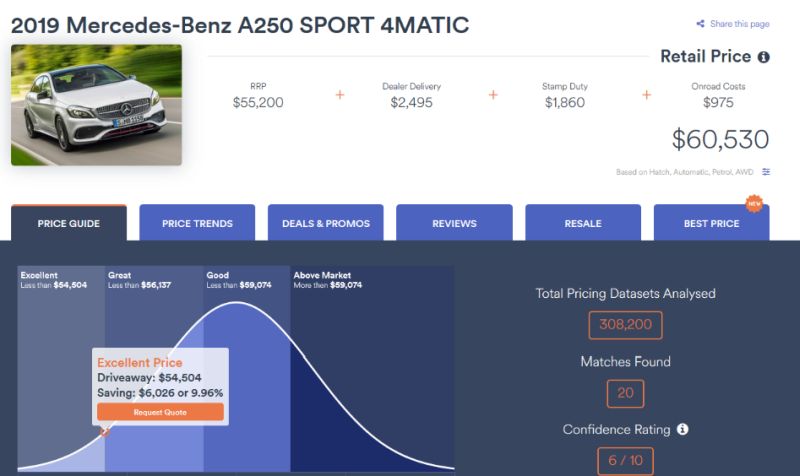
Task: Select the Good price zone on chart
Action: (247, 368)
